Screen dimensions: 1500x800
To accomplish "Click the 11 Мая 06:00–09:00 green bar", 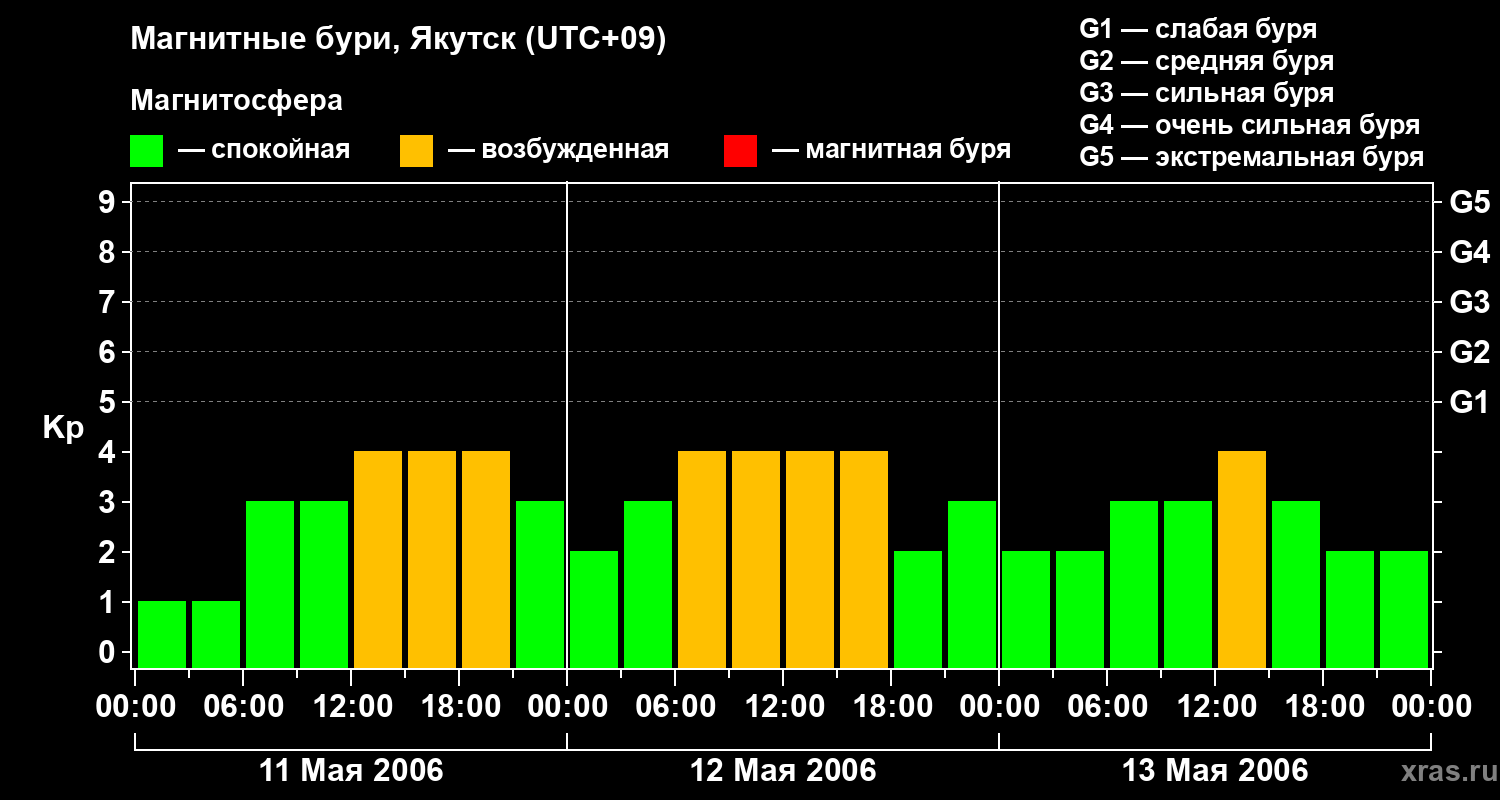I will [270, 584].
